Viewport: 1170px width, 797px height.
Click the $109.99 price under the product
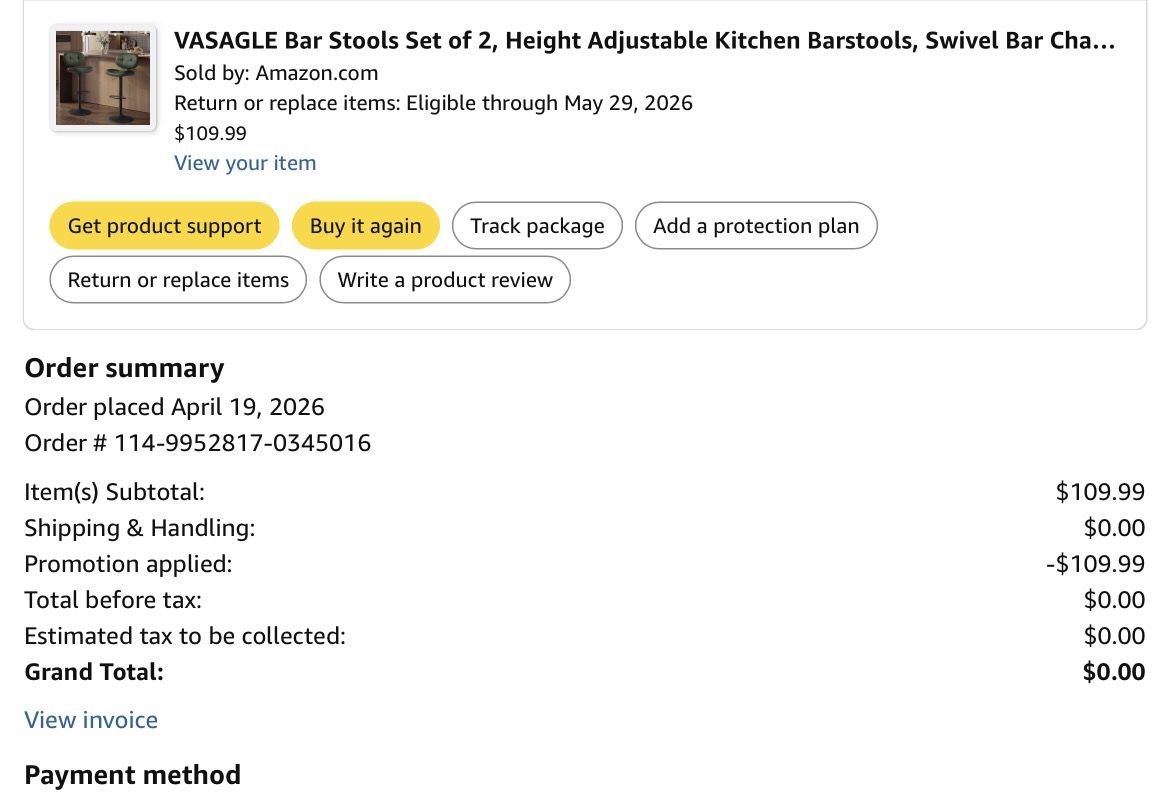[x=210, y=133]
